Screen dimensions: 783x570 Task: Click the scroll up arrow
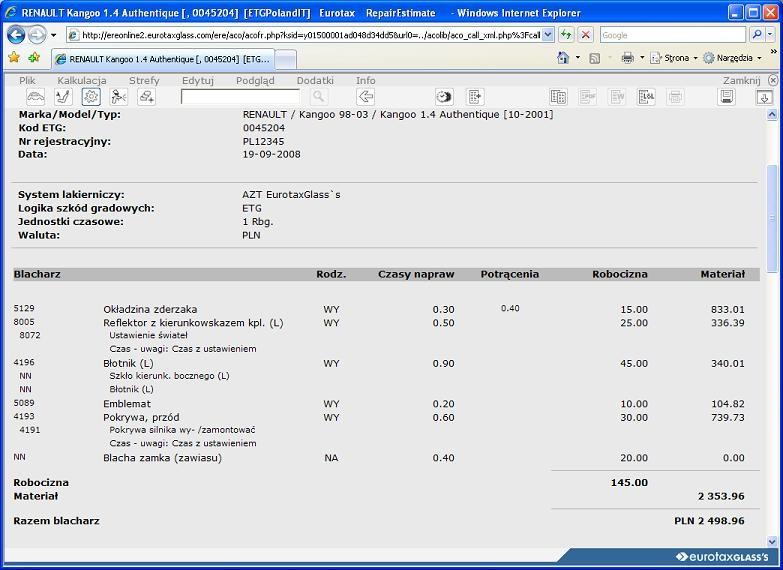[x=772, y=115]
